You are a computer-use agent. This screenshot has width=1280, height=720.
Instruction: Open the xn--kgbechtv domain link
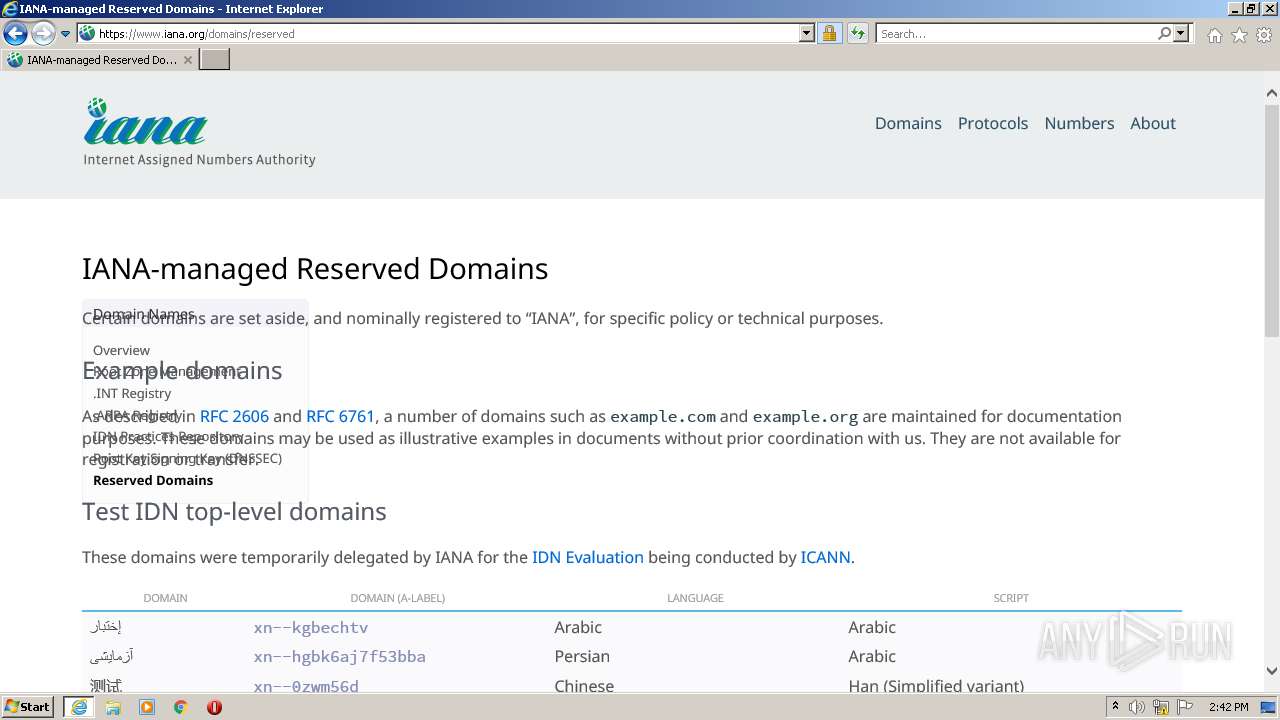point(311,627)
